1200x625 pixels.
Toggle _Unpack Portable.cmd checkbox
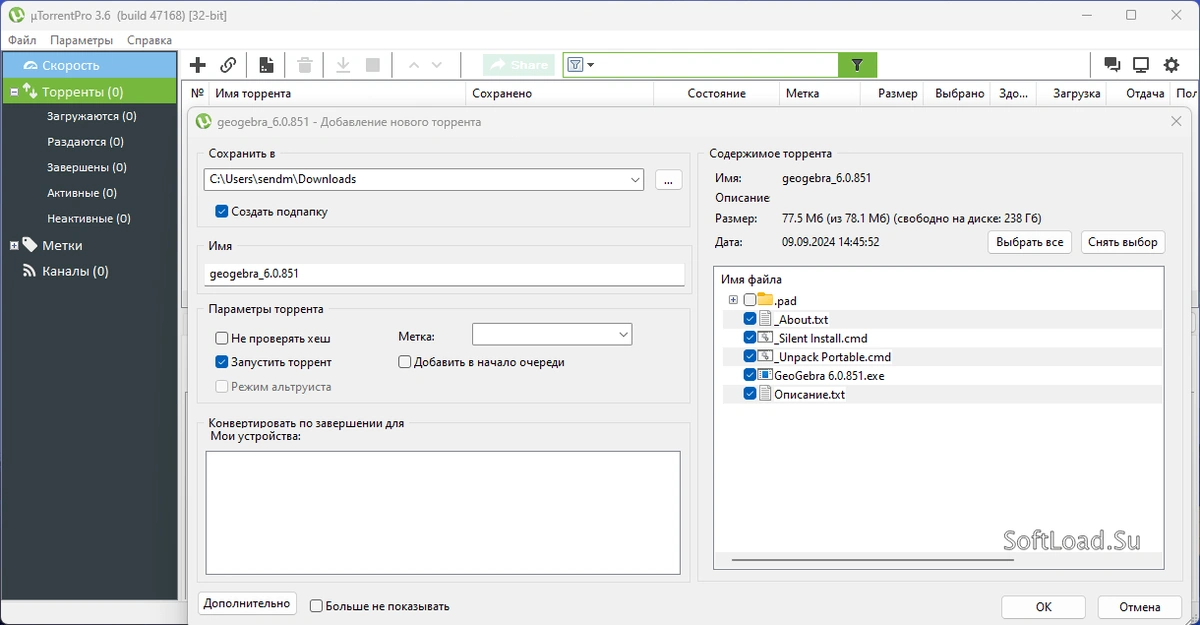tap(750, 356)
